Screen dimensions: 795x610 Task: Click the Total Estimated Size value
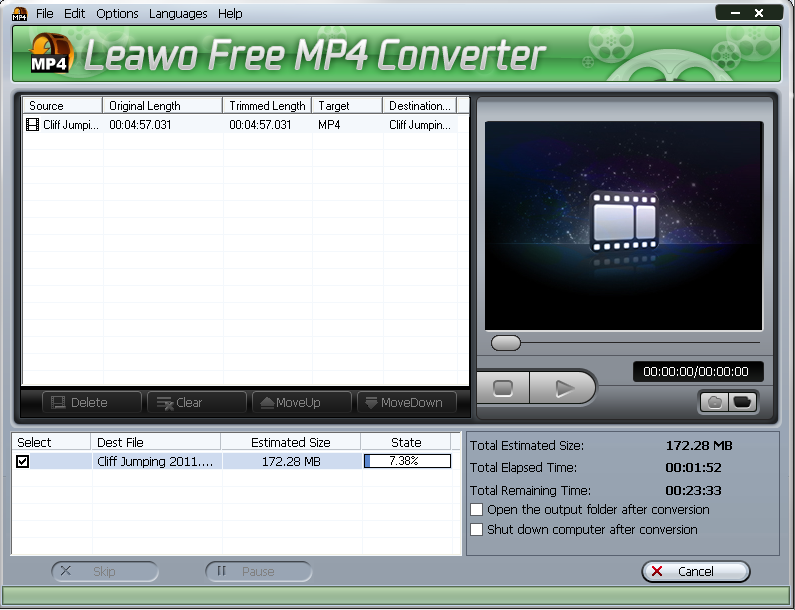699,446
